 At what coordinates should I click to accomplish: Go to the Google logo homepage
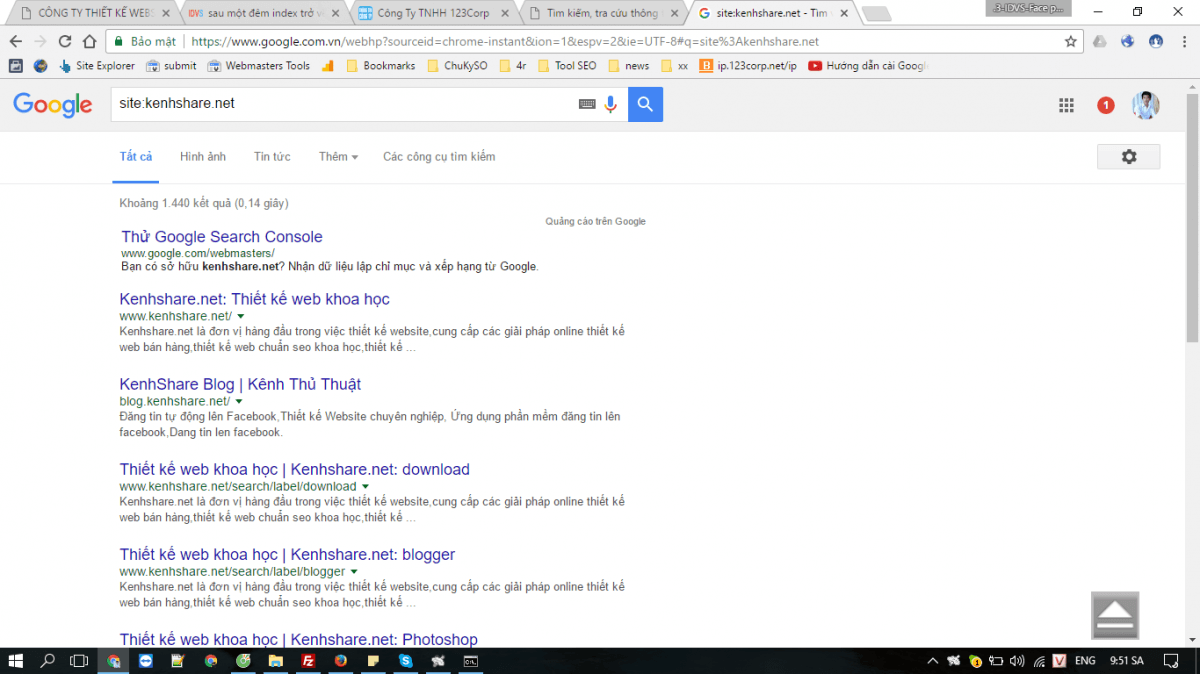click(53, 105)
